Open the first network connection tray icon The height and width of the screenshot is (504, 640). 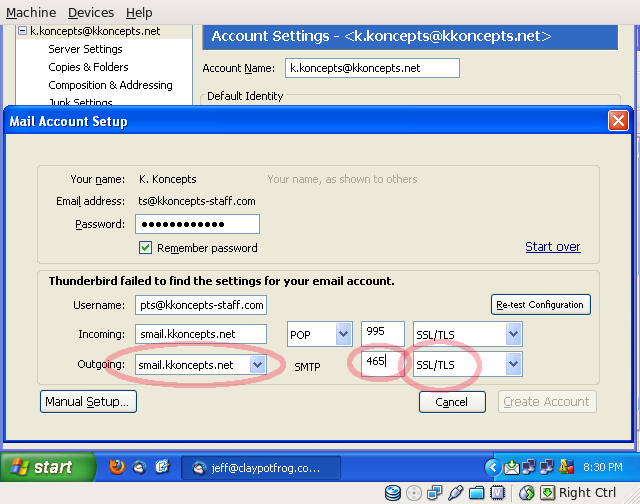[529, 467]
